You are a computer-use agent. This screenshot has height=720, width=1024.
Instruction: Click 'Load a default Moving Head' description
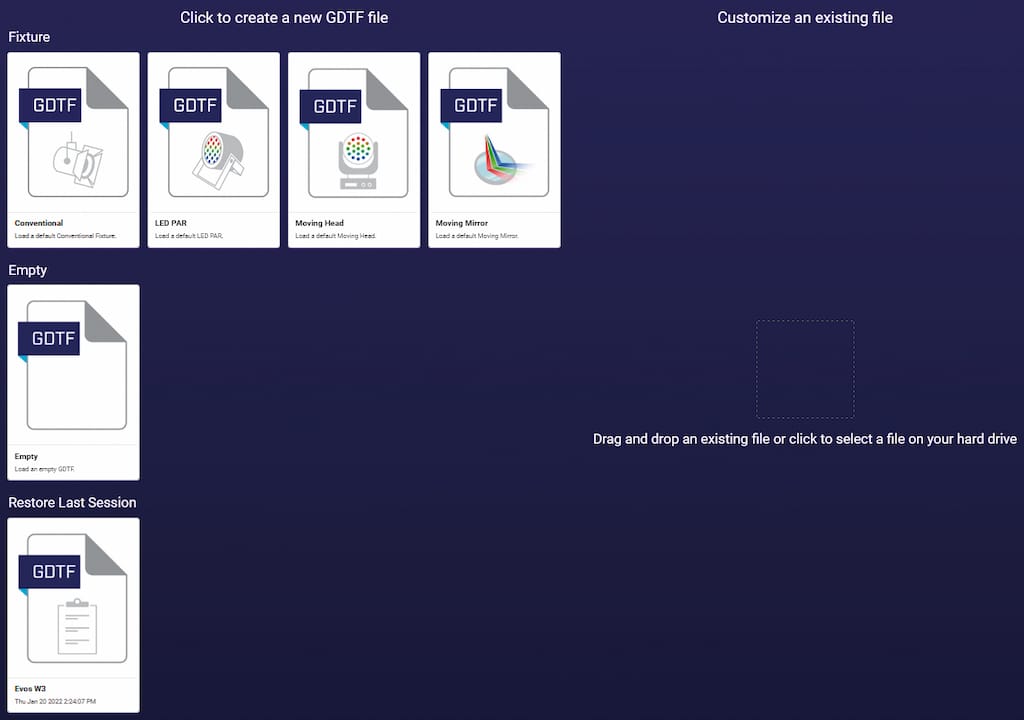336,236
